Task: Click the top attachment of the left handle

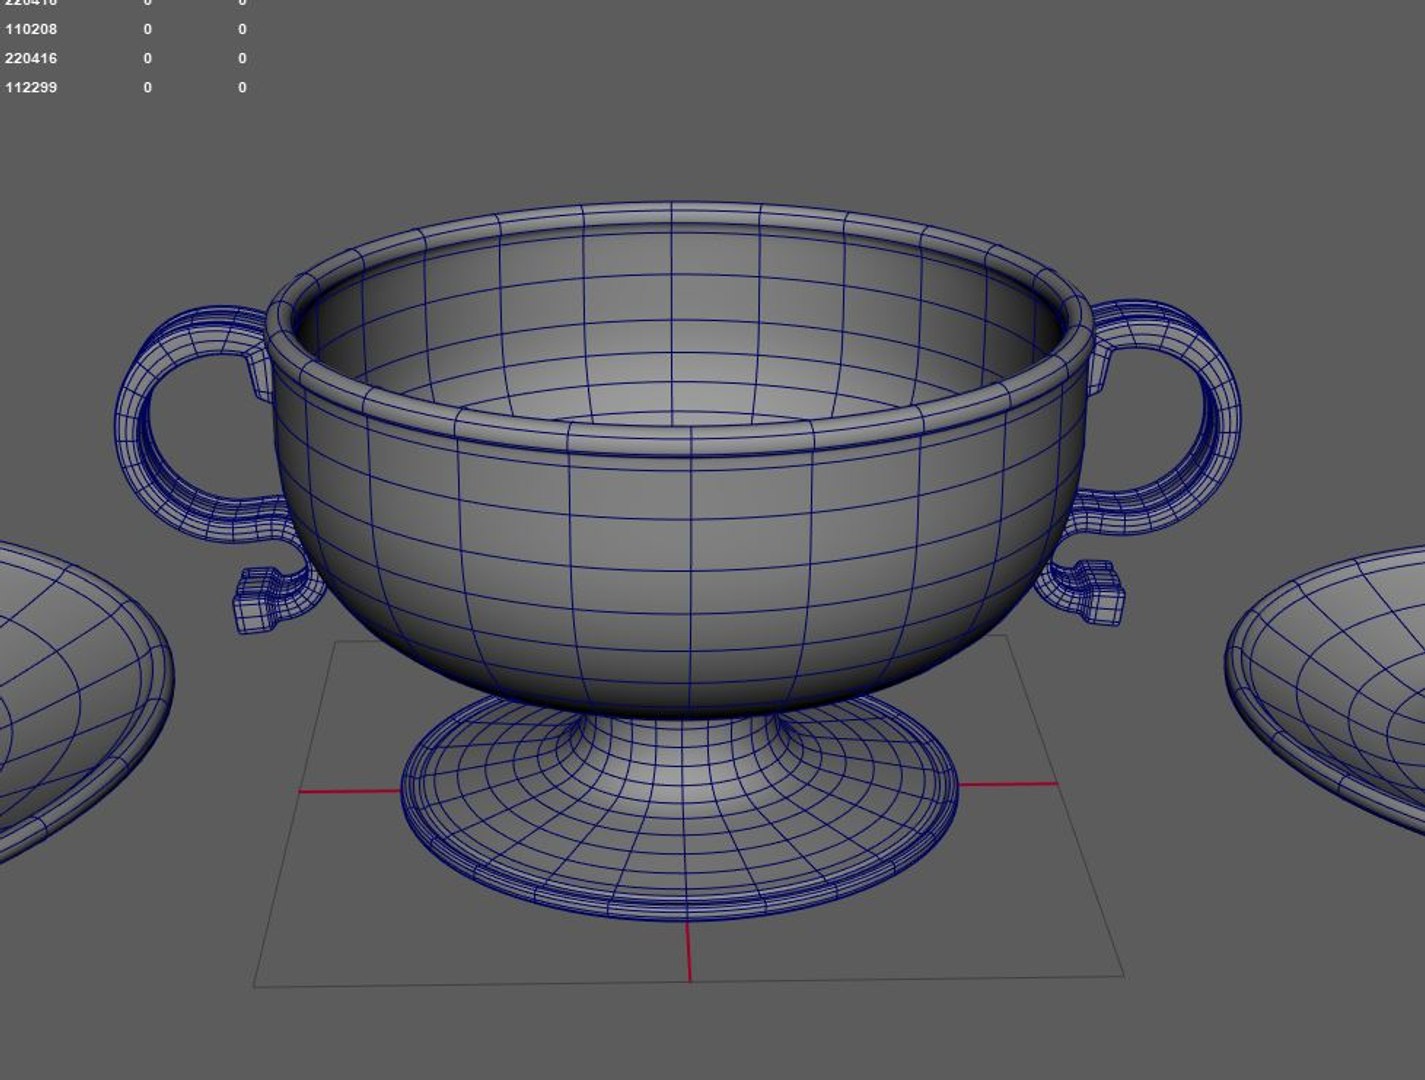Action: 258,370
